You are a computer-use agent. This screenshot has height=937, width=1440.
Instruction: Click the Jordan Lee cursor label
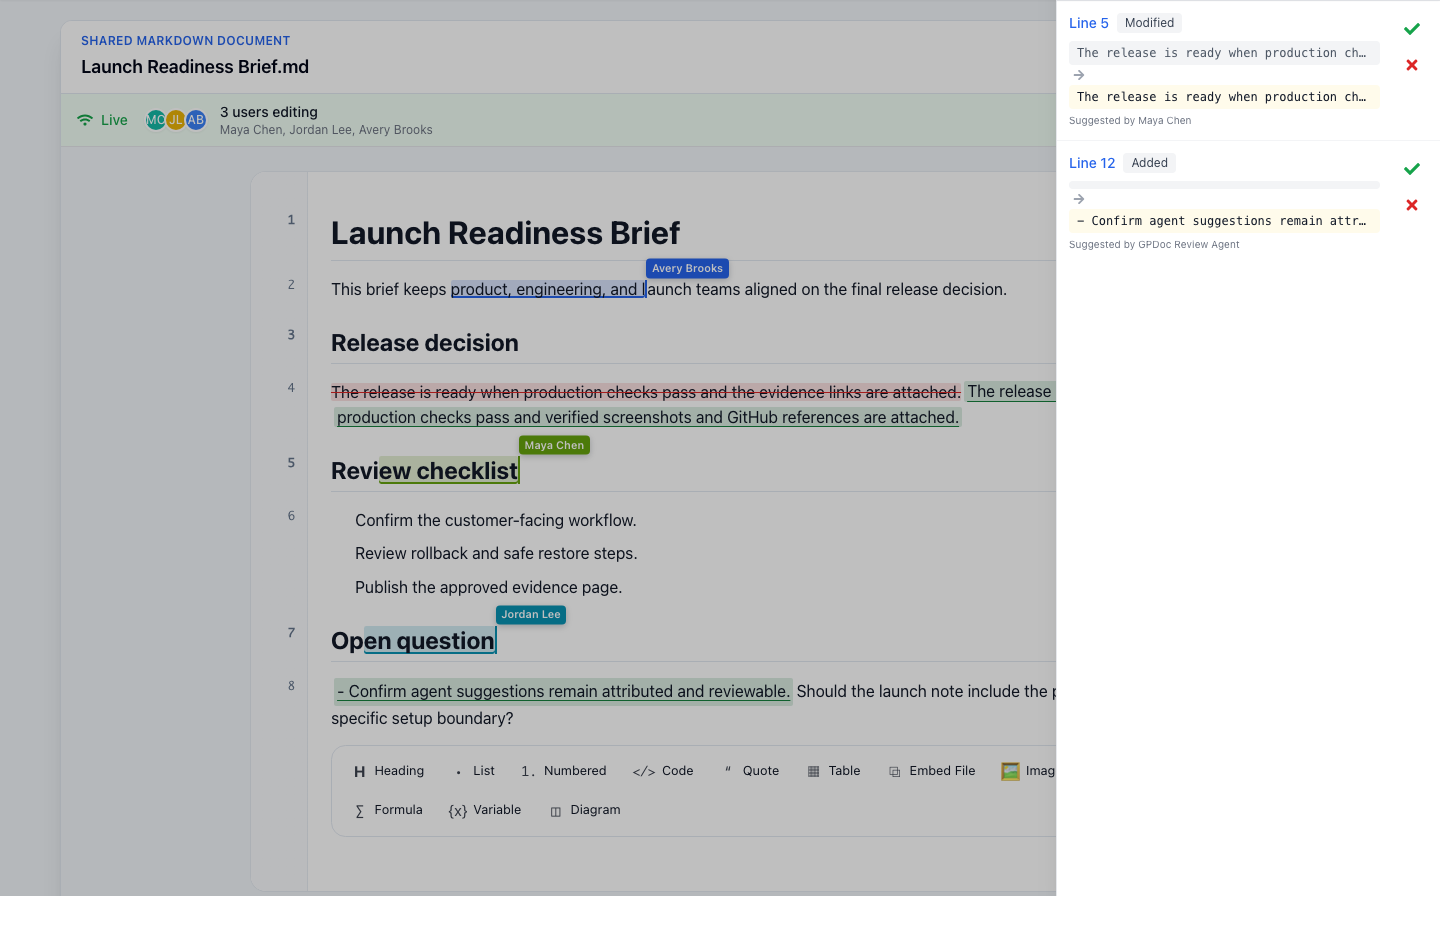click(x=531, y=615)
